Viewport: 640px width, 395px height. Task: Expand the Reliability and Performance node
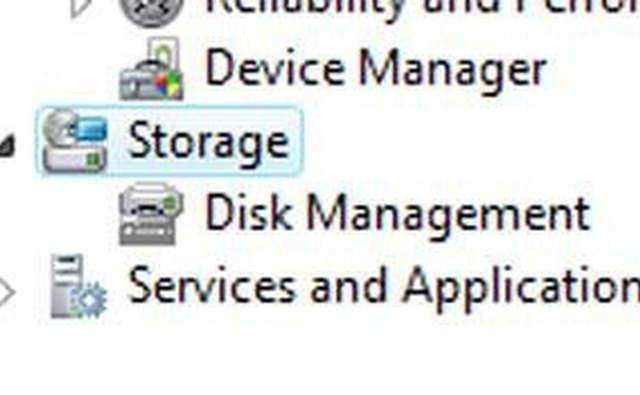tap(80, 7)
